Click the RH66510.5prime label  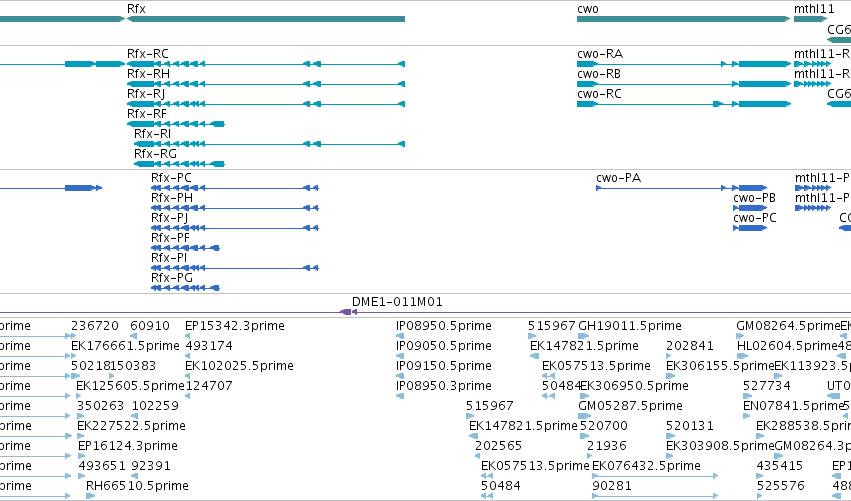click(x=137, y=486)
